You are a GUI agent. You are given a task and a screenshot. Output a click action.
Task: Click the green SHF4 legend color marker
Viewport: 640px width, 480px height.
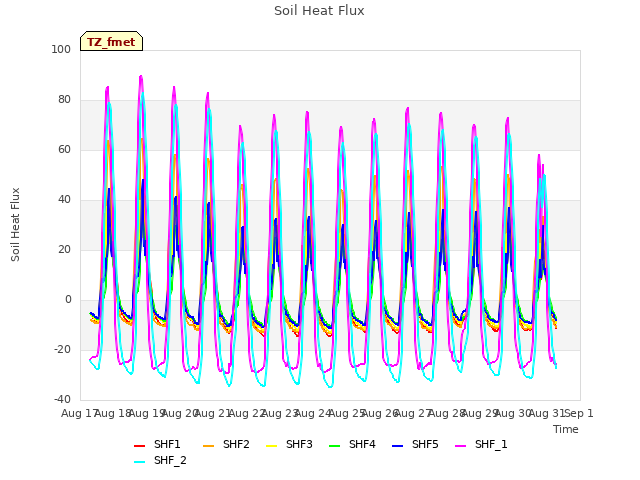click(x=335, y=446)
